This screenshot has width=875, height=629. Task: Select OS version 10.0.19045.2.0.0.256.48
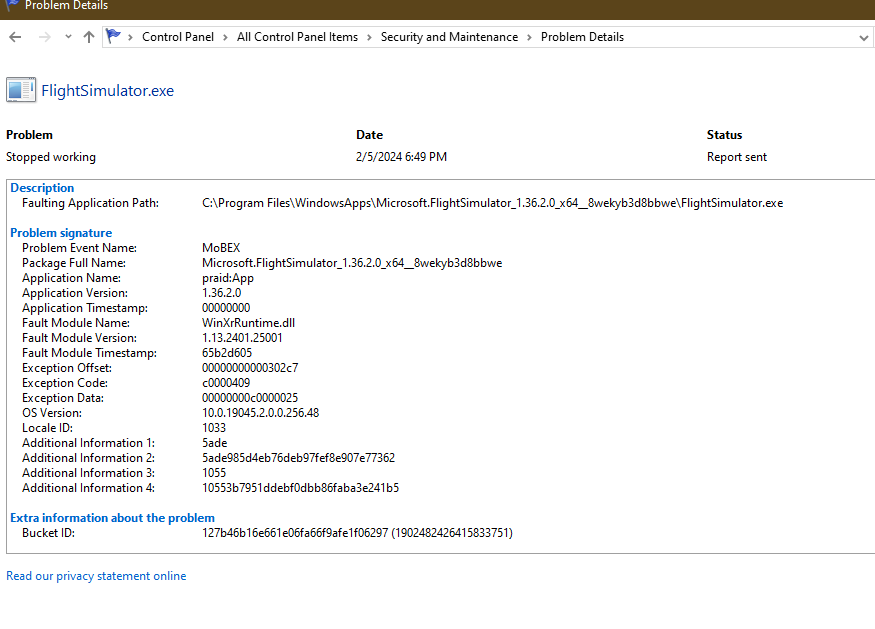[x=261, y=413]
